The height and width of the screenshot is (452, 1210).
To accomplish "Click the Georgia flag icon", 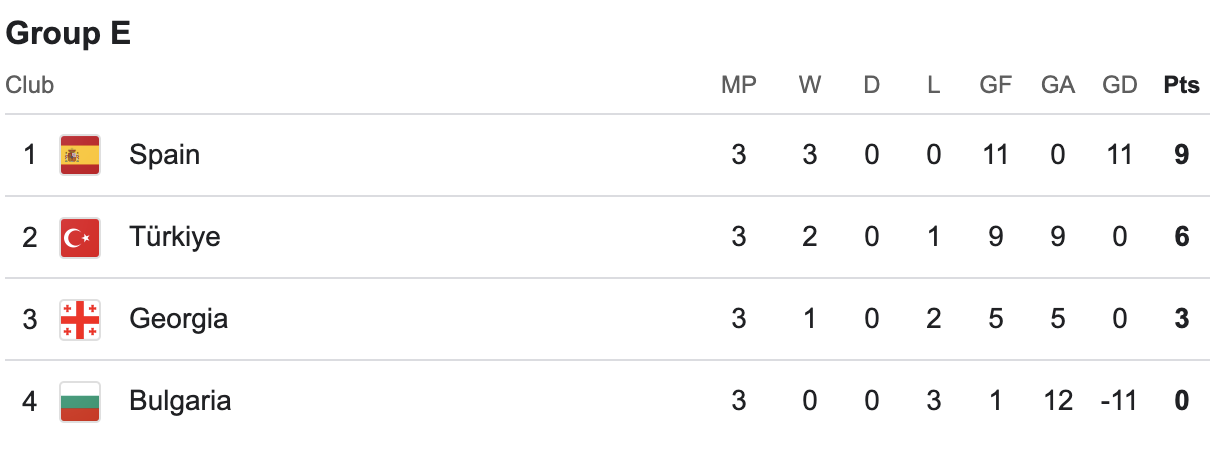I will tap(79, 319).
